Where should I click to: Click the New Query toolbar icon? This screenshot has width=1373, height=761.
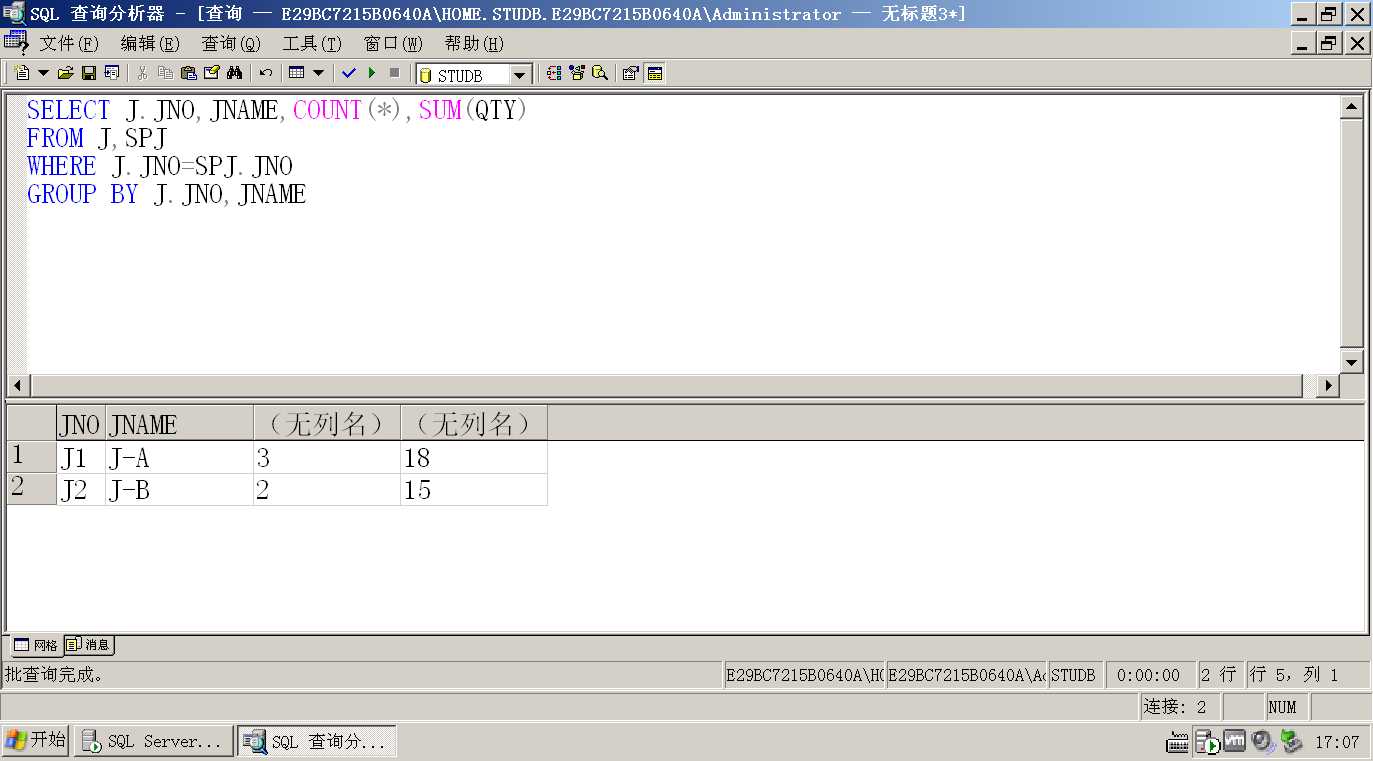[22, 73]
